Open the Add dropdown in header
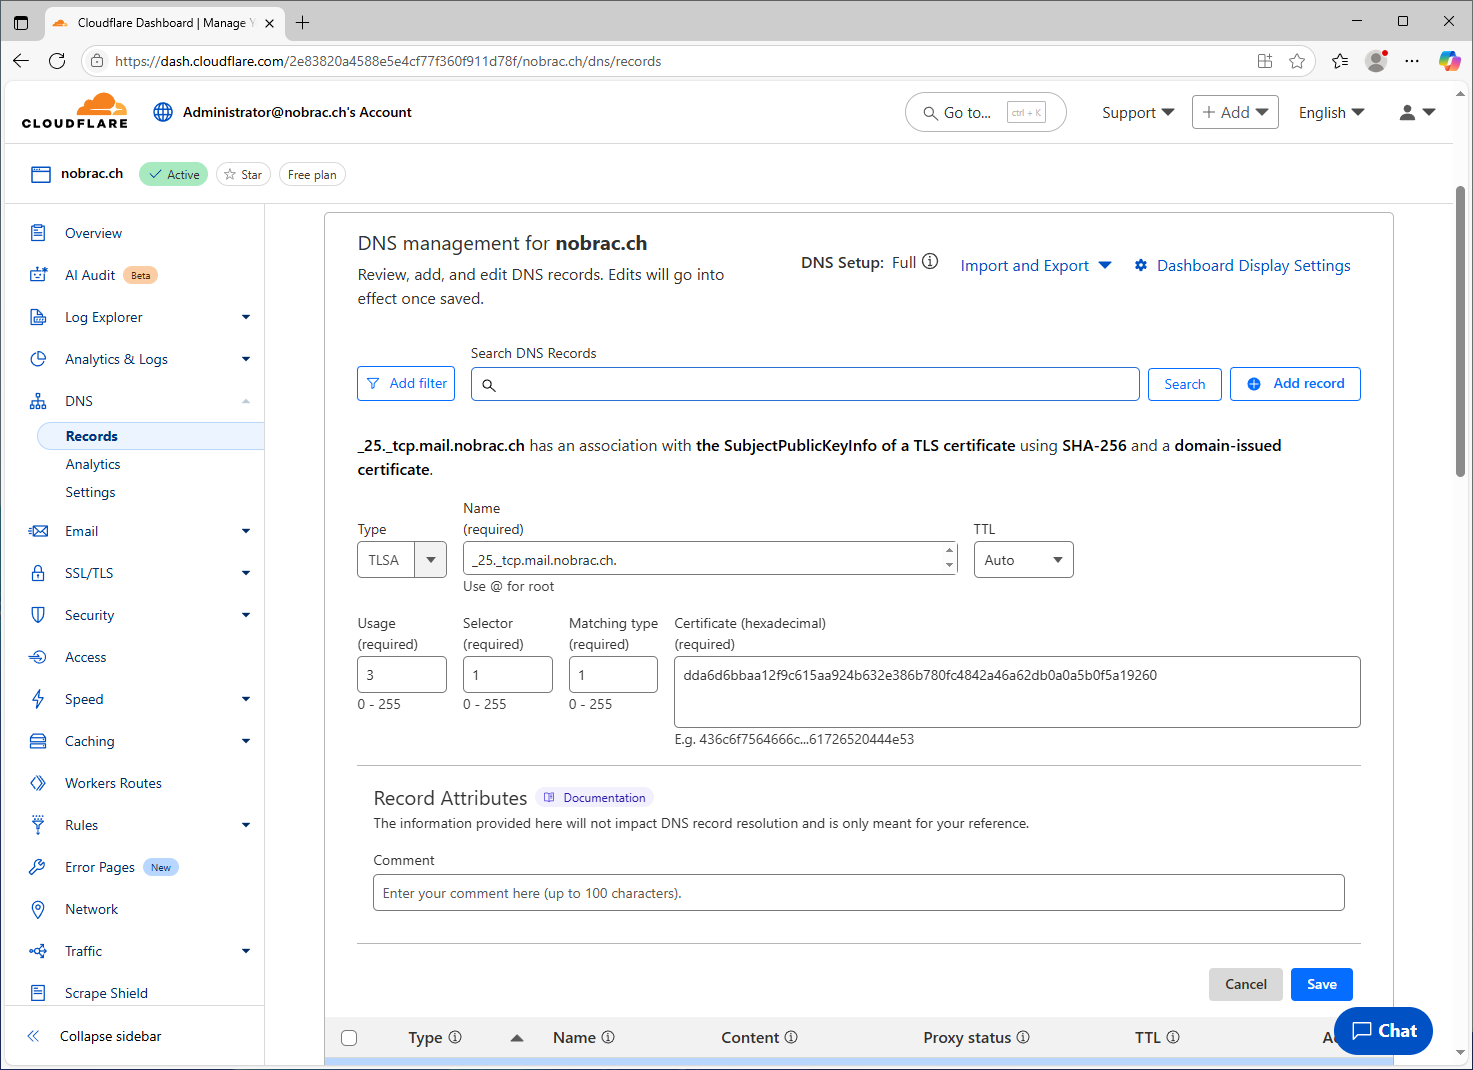This screenshot has height=1070, width=1473. (1235, 112)
